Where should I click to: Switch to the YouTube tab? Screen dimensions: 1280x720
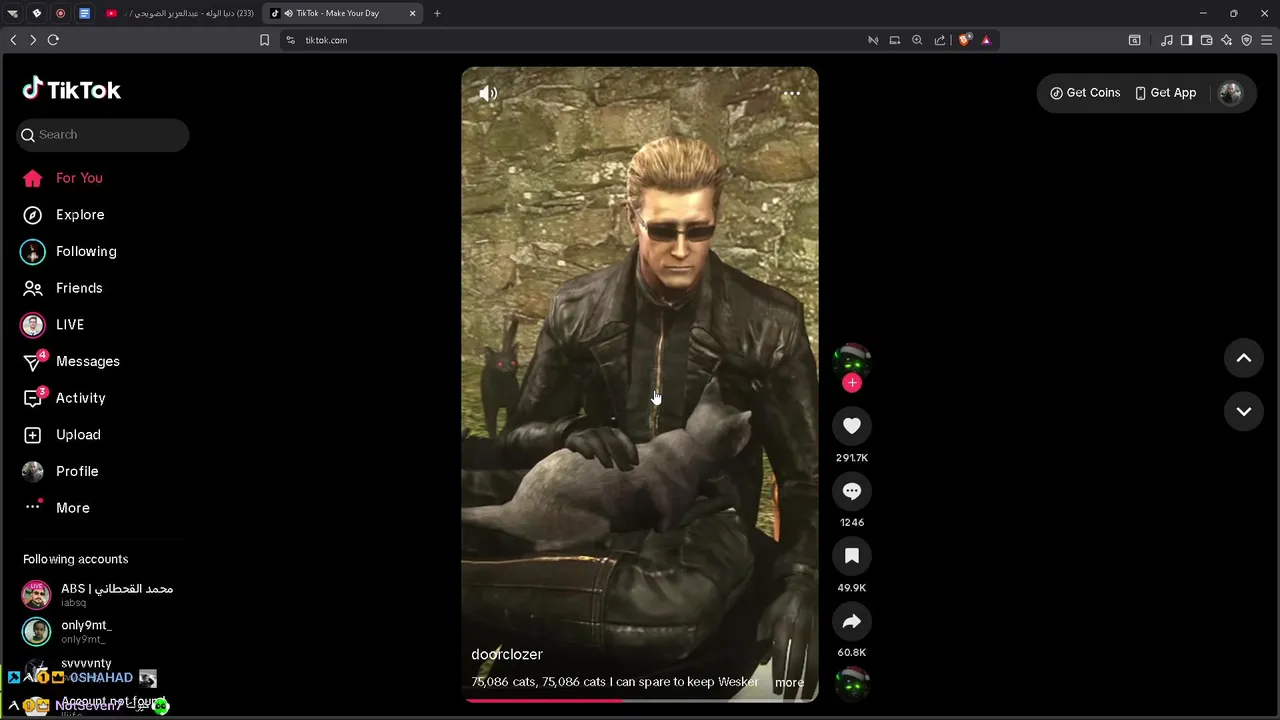coord(180,13)
